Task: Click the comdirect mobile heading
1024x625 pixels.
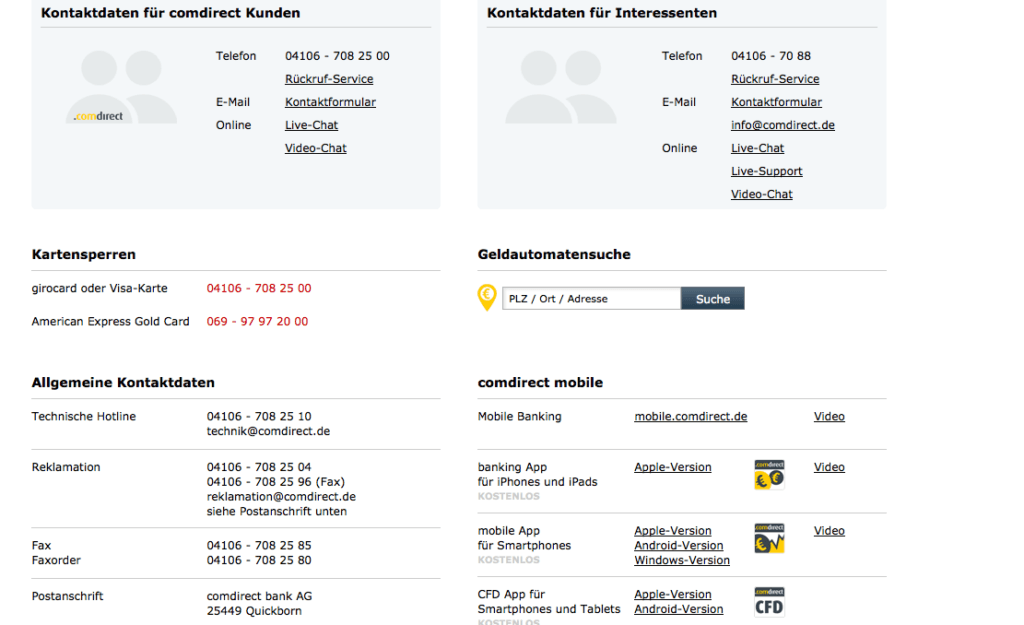Action: [x=541, y=383]
